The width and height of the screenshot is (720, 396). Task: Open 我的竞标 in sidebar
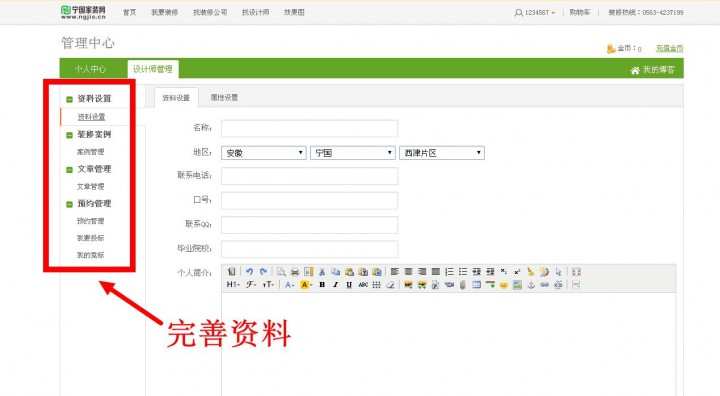pyautogui.click(x=90, y=255)
